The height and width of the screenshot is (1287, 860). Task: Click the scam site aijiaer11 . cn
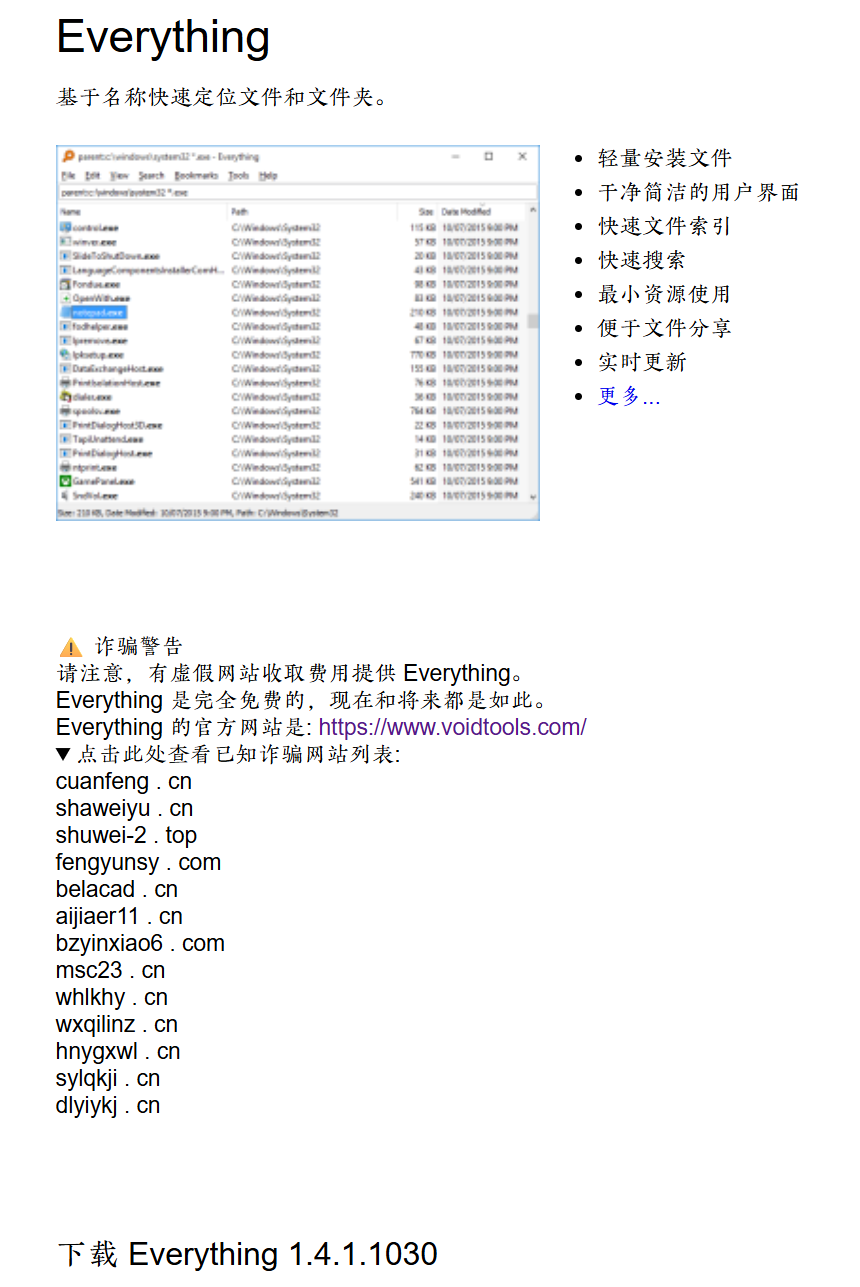coord(119,916)
